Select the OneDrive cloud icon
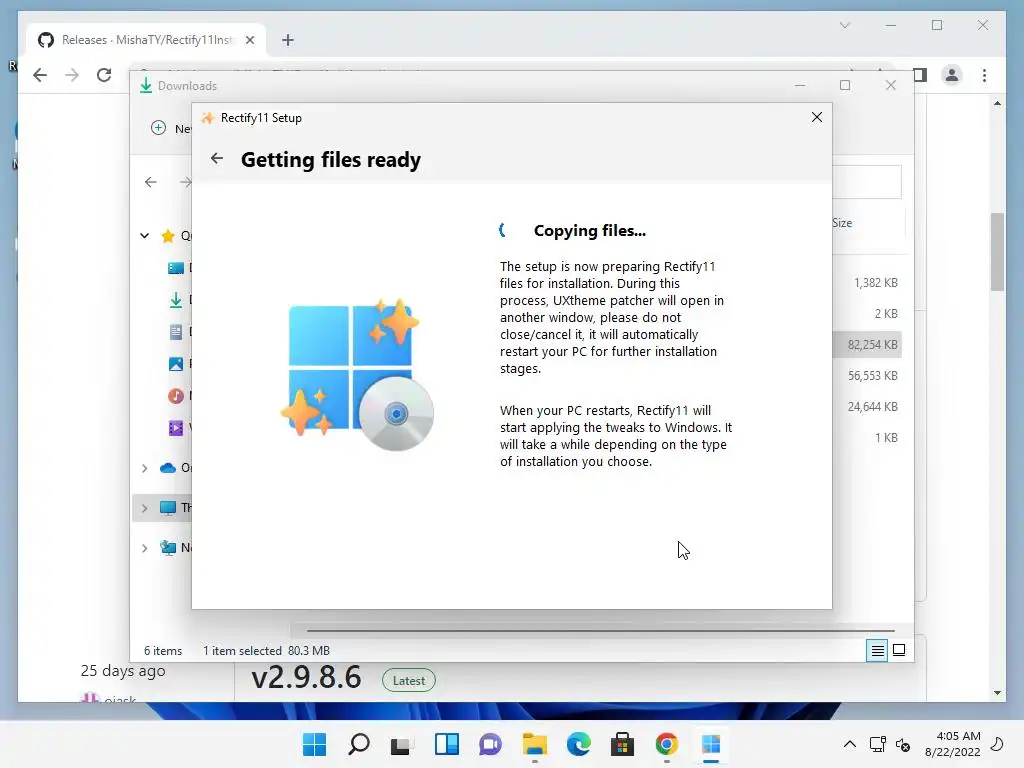The height and width of the screenshot is (768, 1024). [168, 468]
